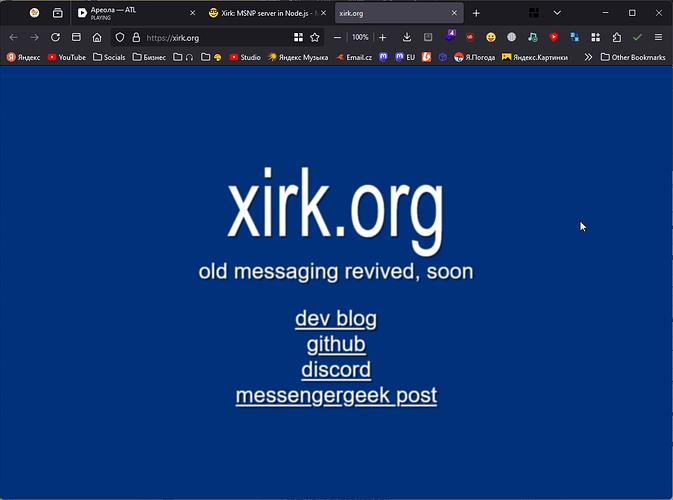Screen dimensions: 673x500
Task: Expand the hidden bookmarks overflow chevron
Action: click(x=588, y=57)
